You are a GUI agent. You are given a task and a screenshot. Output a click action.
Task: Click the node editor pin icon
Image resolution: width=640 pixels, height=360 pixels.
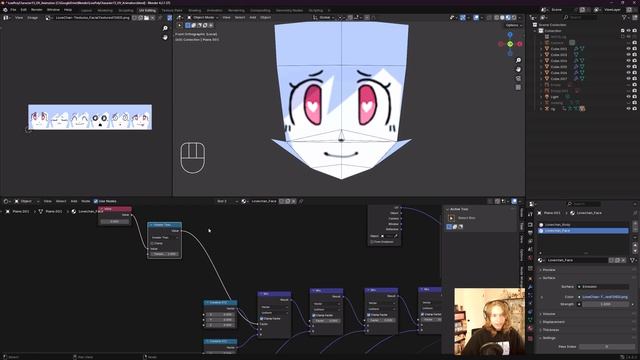click(x=301, y=201)
